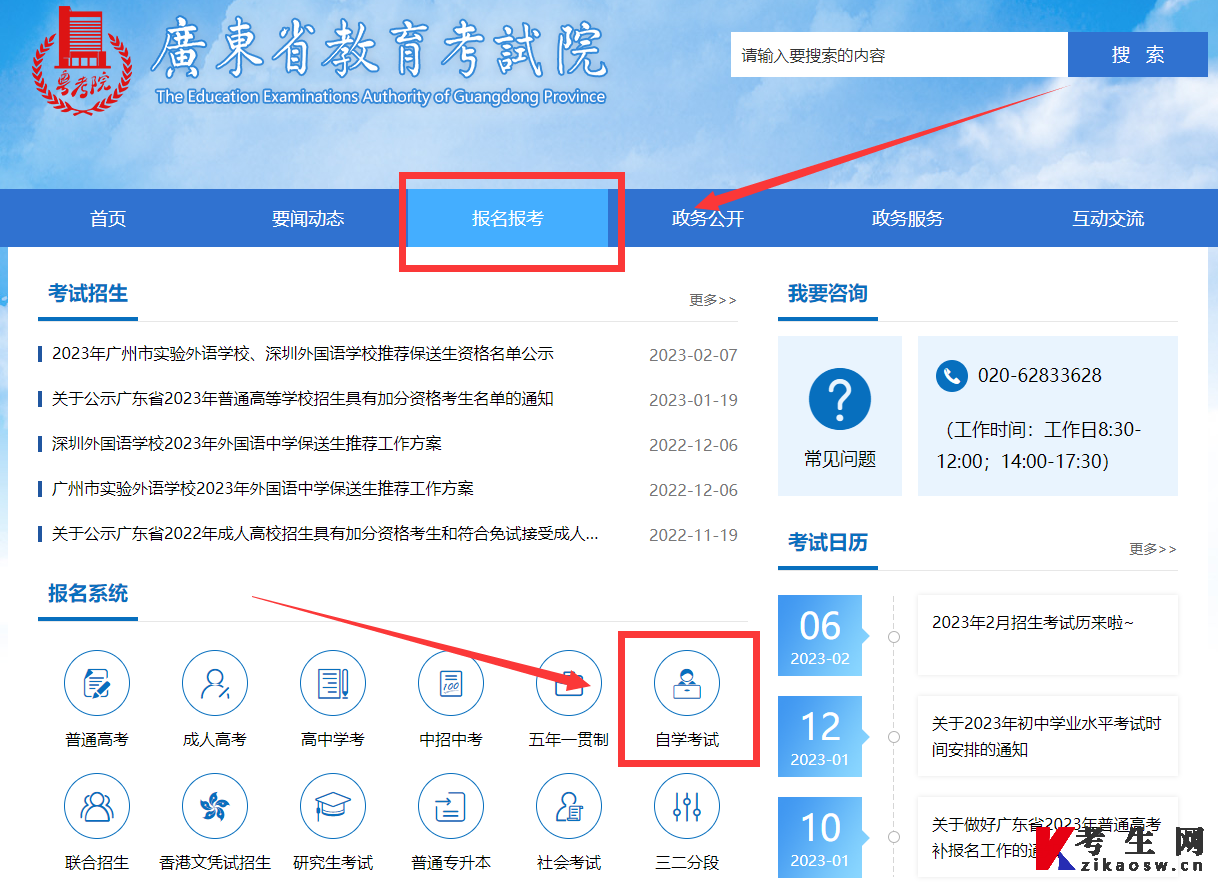Go to the 首页 nav tab
Screen dimensions: 1218x884
(x=108, y=218)
